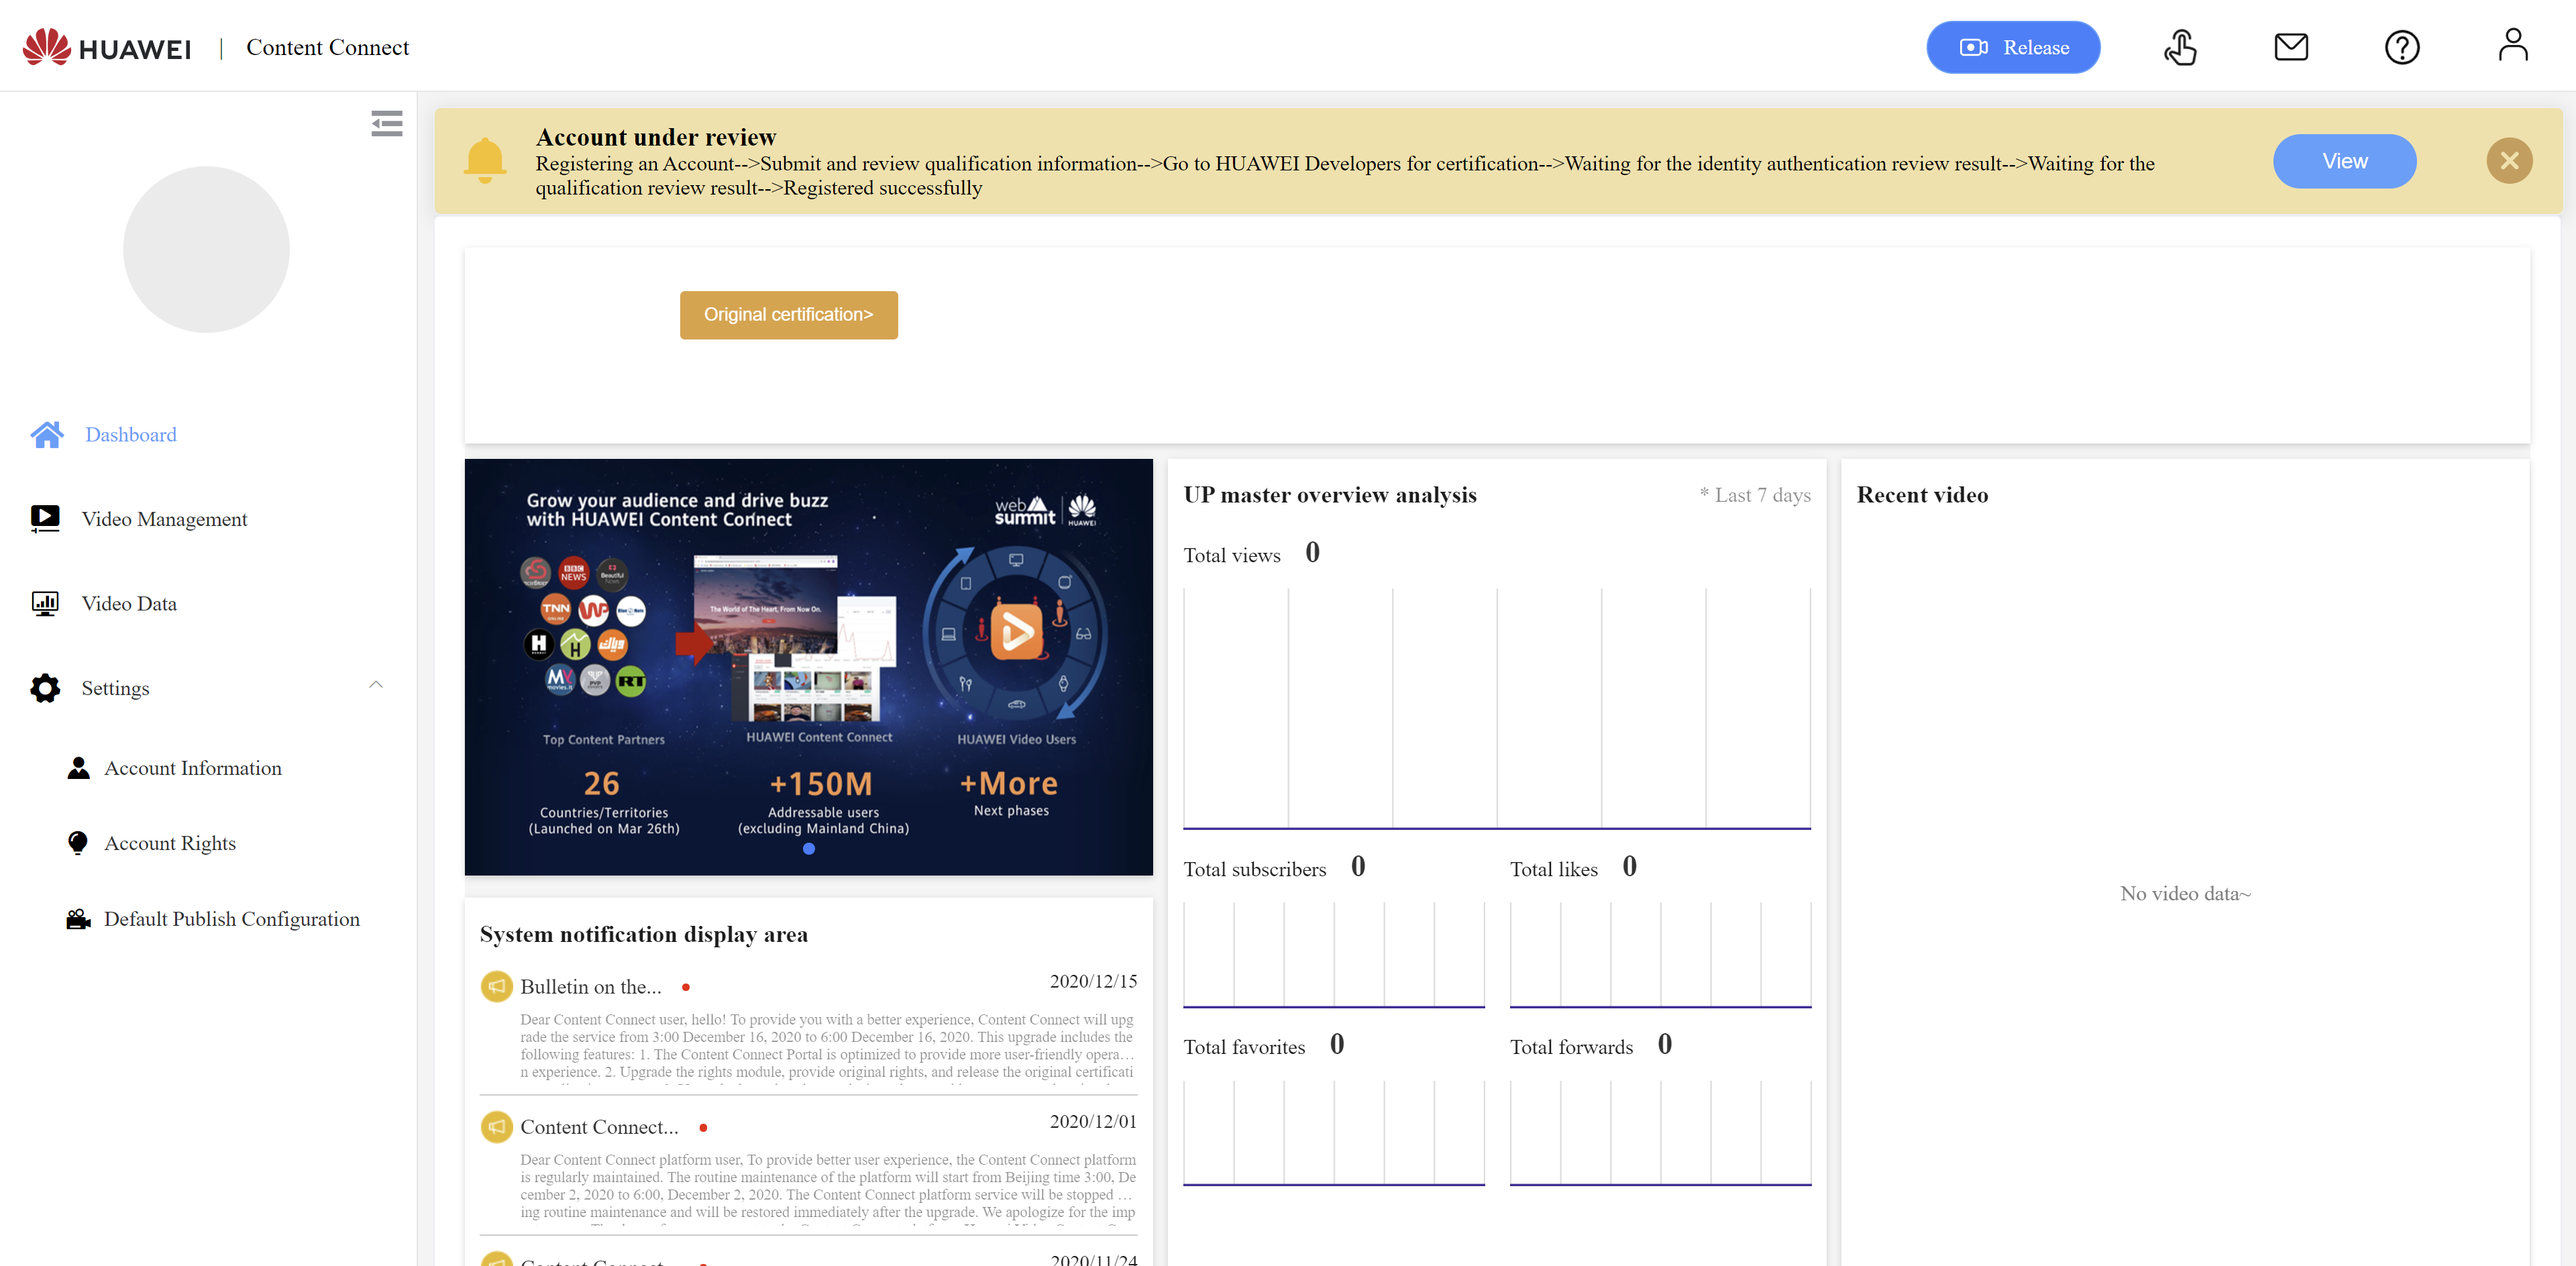Click the 2020/12/01 date text
The height and width of the screenshot is (1266, 2576).
pos(1093,1122)
